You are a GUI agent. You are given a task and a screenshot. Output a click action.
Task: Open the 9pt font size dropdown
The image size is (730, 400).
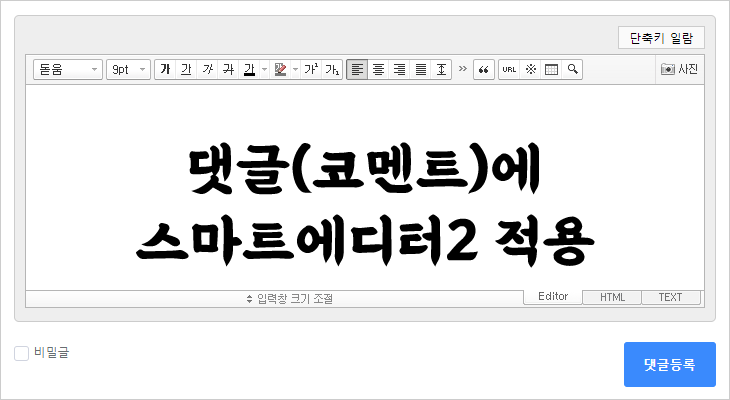[128, 70]
